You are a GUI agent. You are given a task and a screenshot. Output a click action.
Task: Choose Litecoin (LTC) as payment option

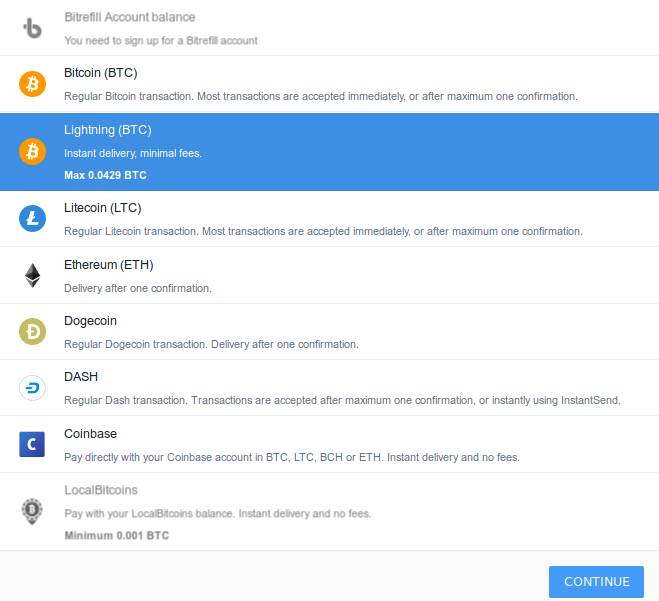coord(330,219)
